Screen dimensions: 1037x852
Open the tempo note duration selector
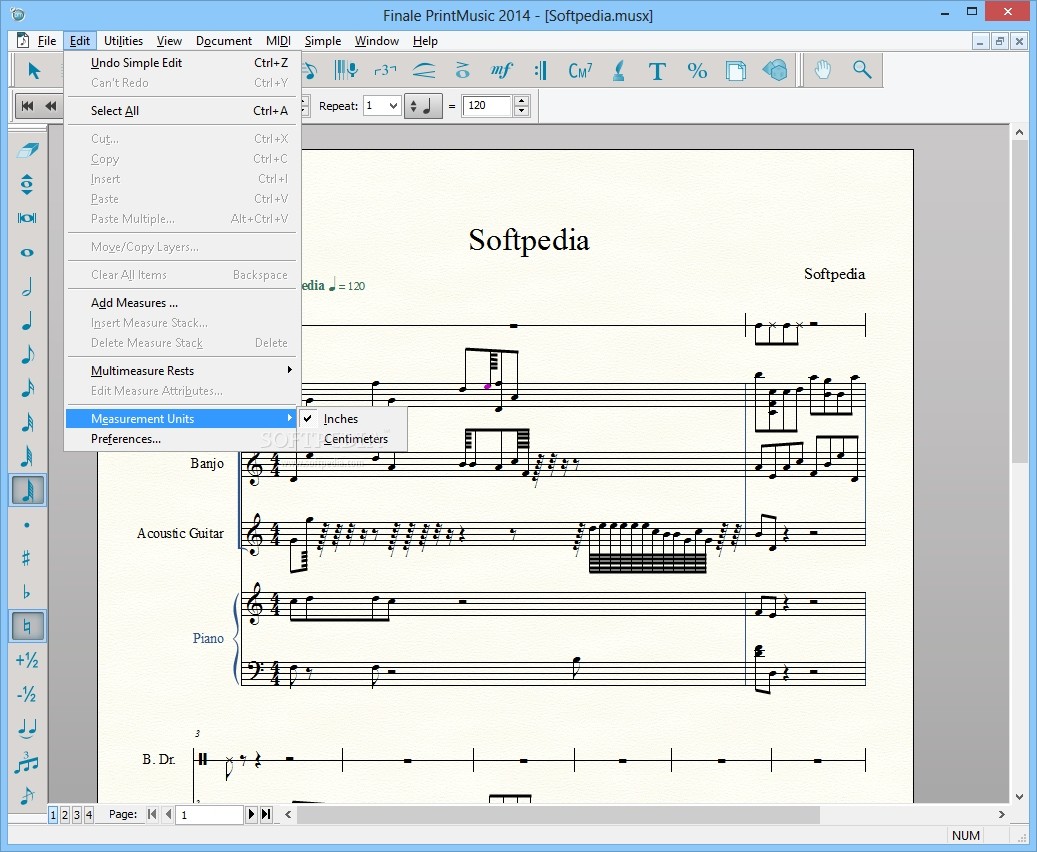pos(423,106)
